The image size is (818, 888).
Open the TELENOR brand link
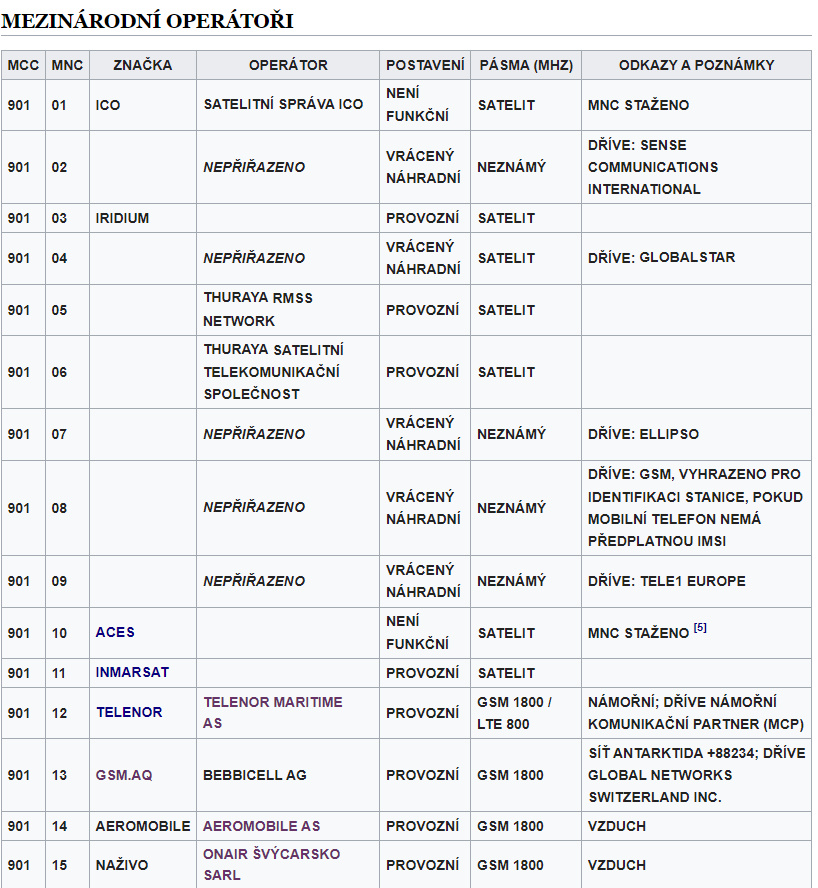pyautogui.click(x=129, y=713)
